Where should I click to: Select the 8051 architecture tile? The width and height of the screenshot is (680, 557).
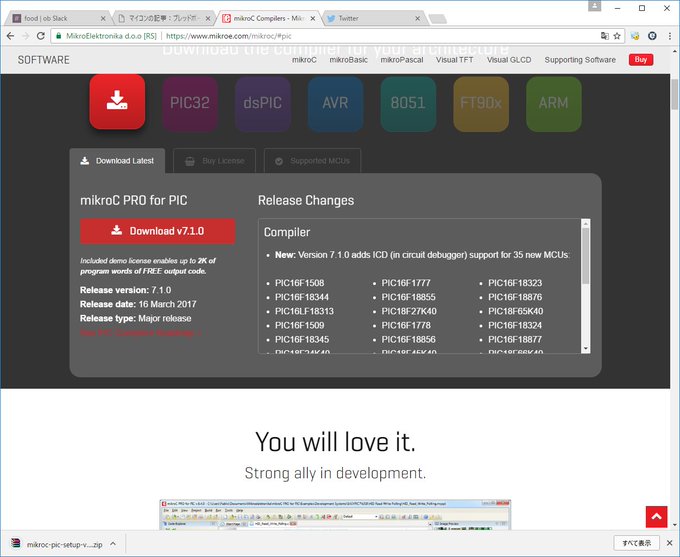[408, 104]
